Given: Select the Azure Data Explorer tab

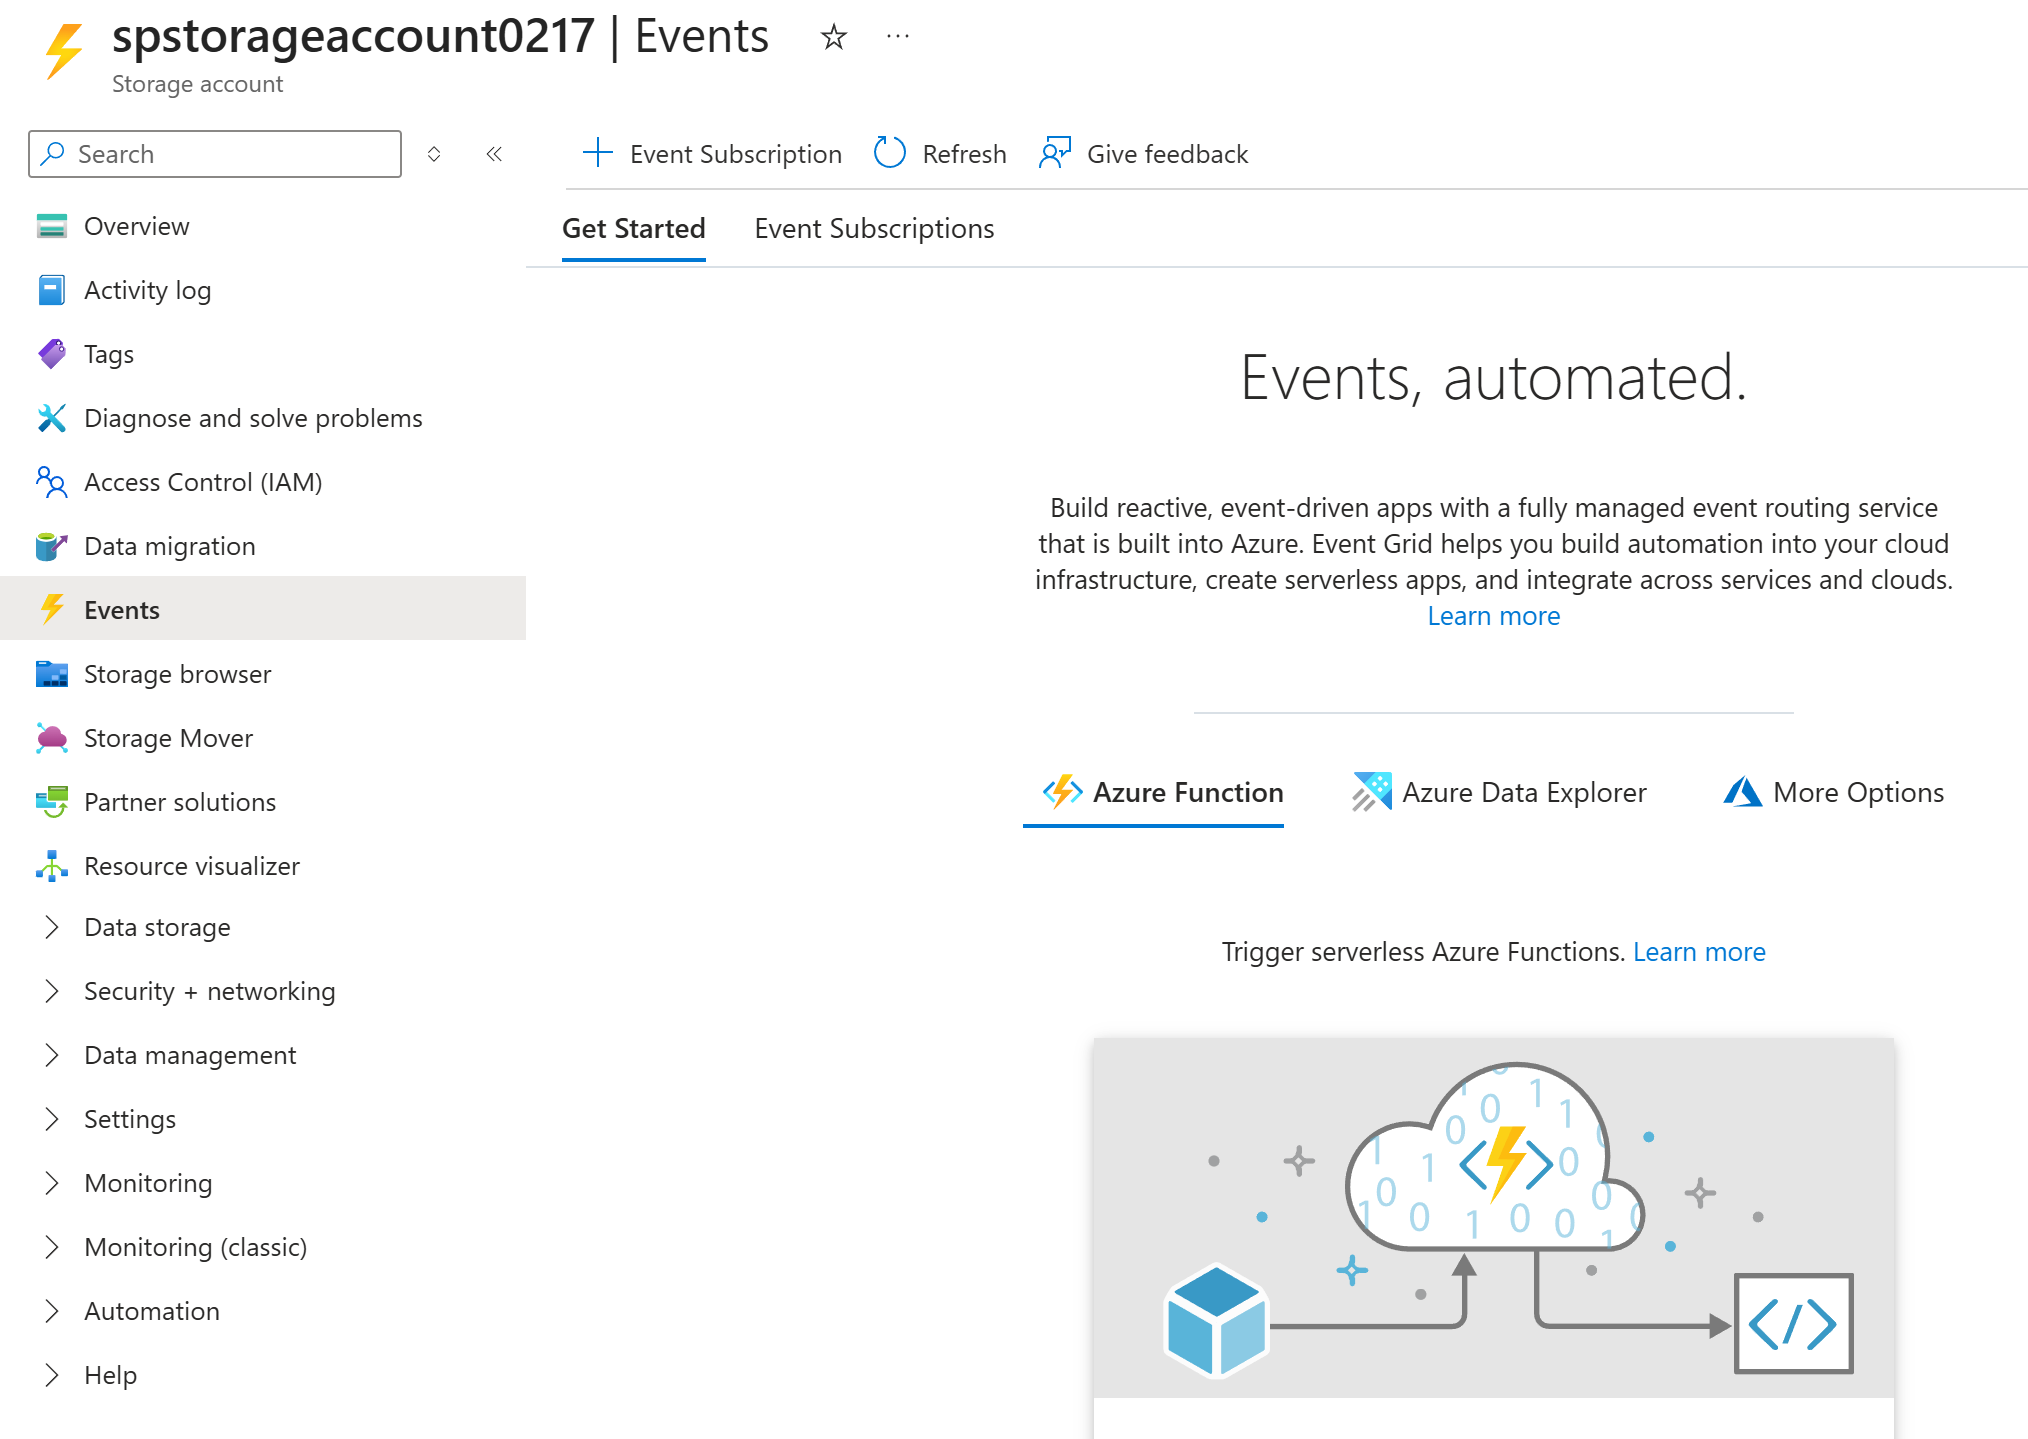Looking at the screenshot, I should pos(1500,793).
